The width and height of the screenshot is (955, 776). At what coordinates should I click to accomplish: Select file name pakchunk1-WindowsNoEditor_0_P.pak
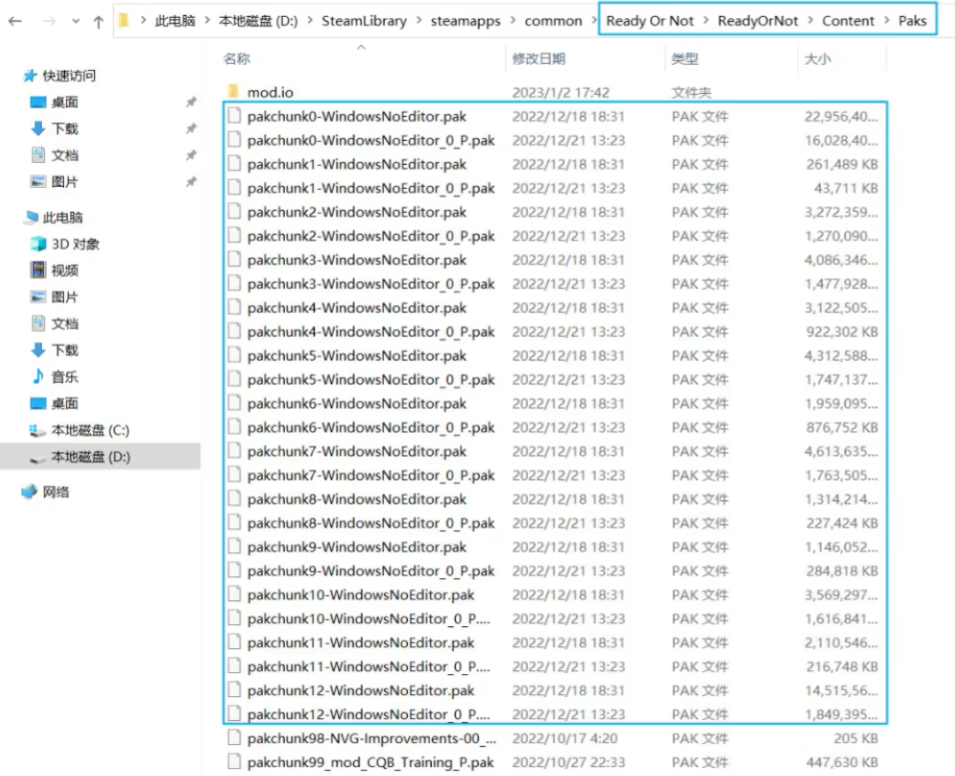371,188
